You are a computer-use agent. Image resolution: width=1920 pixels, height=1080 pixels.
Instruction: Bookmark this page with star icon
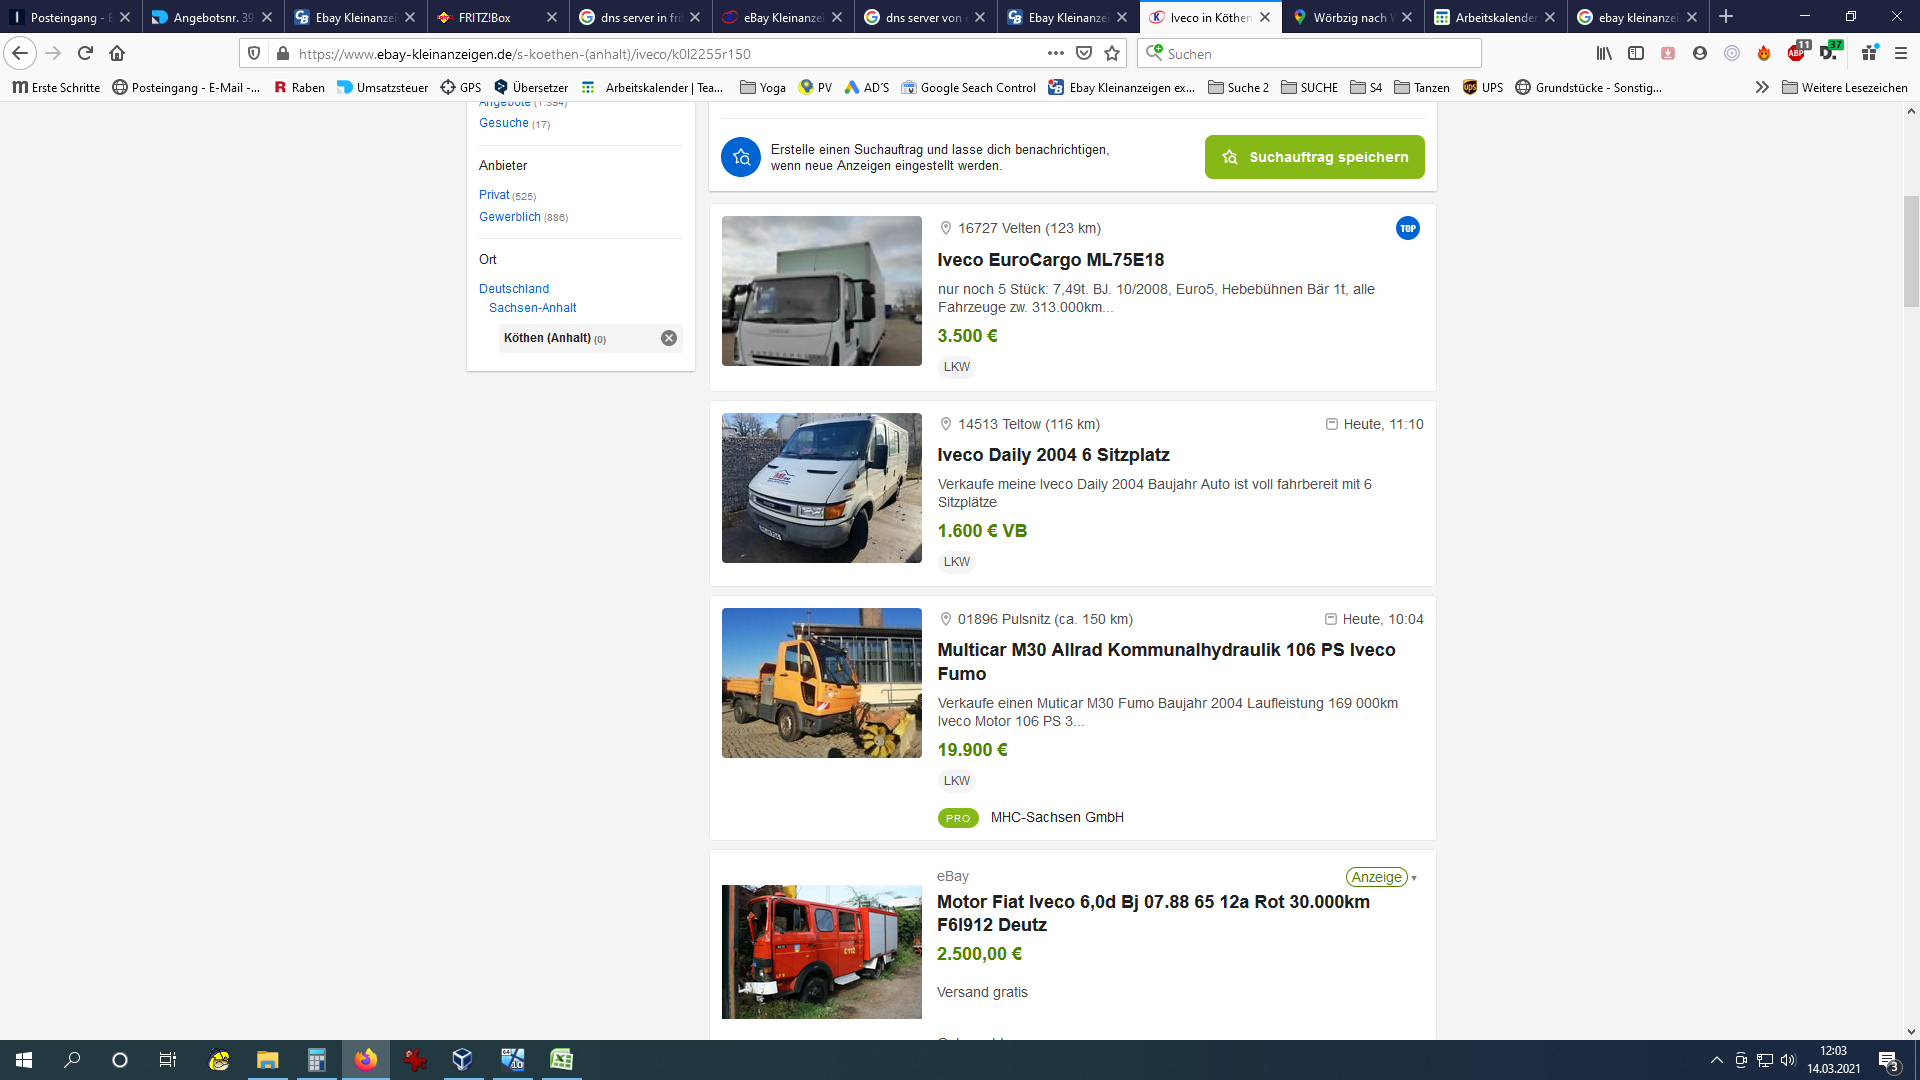(x=1112, y=53)
